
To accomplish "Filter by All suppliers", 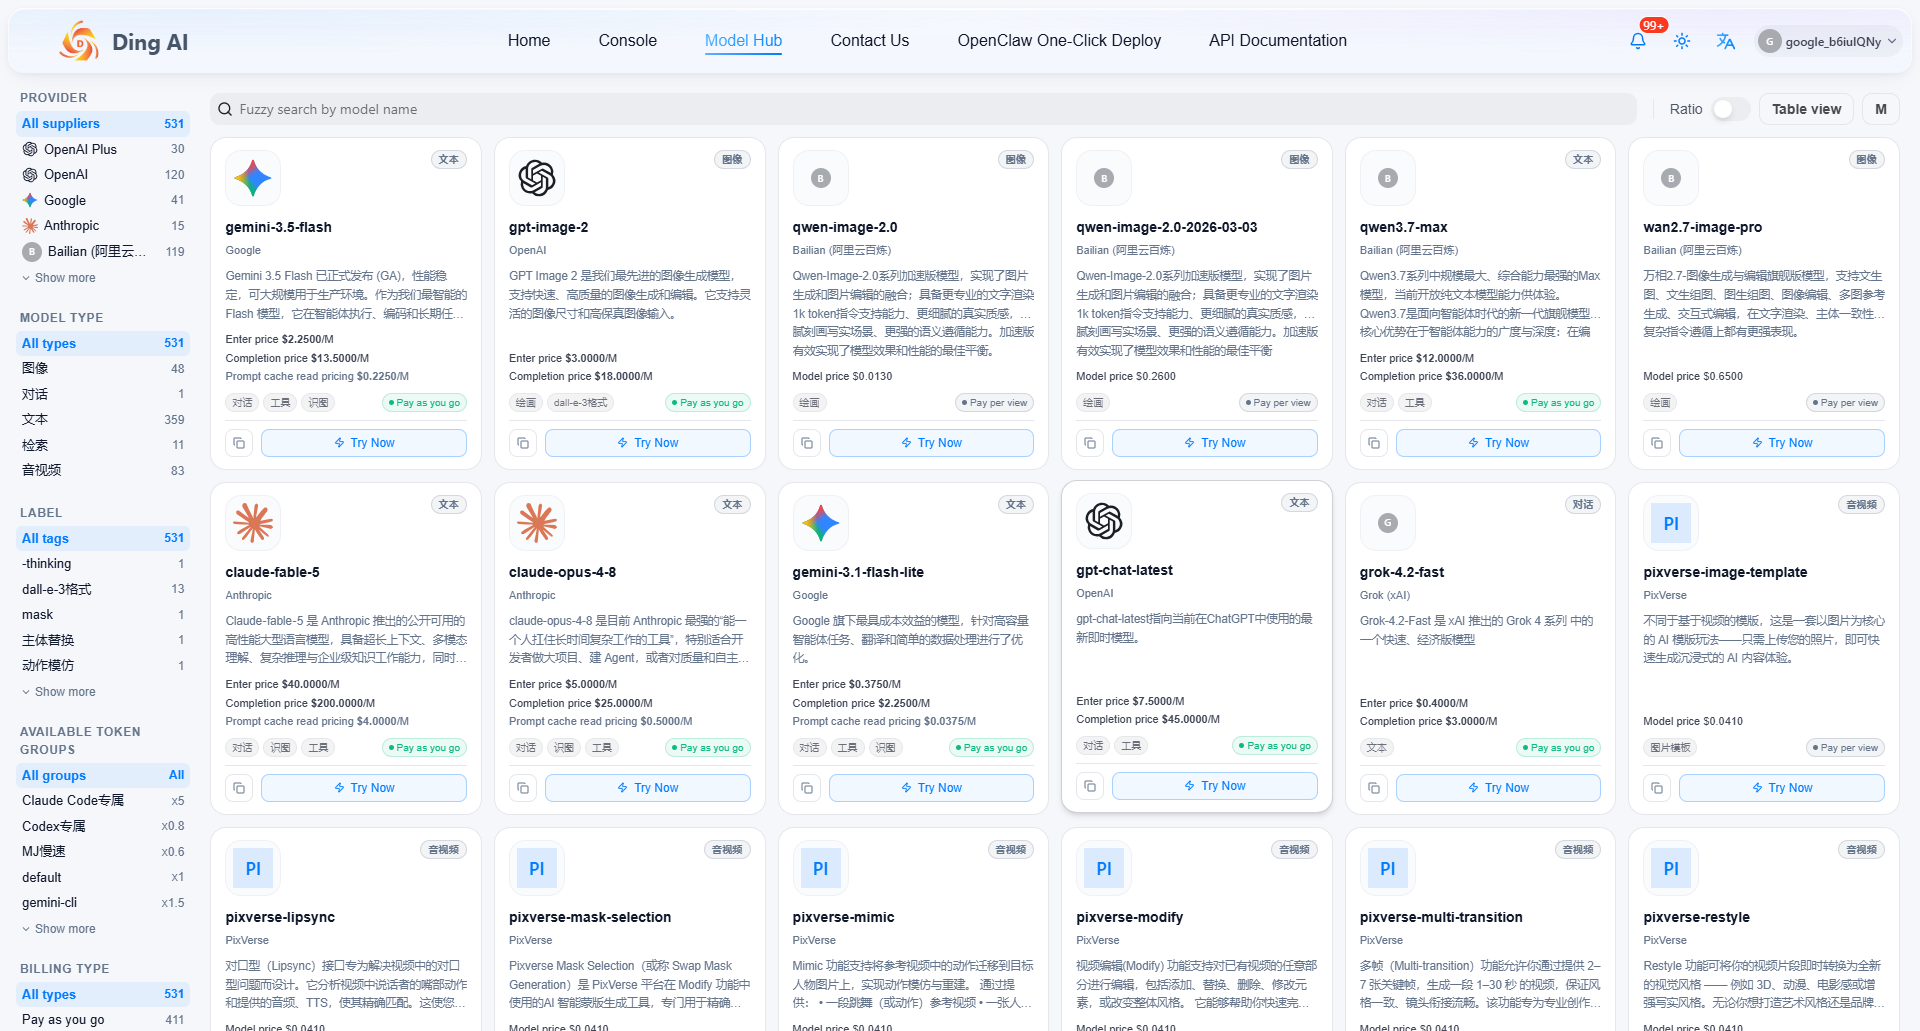I will (104, 124).
